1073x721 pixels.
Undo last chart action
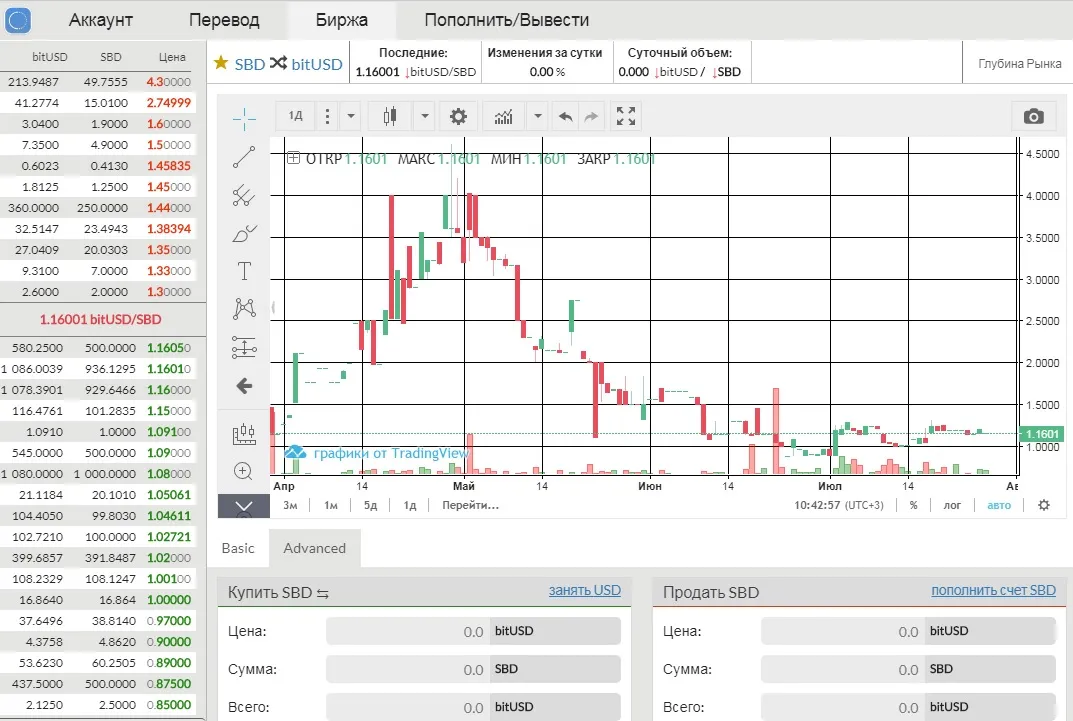[565, 116]
